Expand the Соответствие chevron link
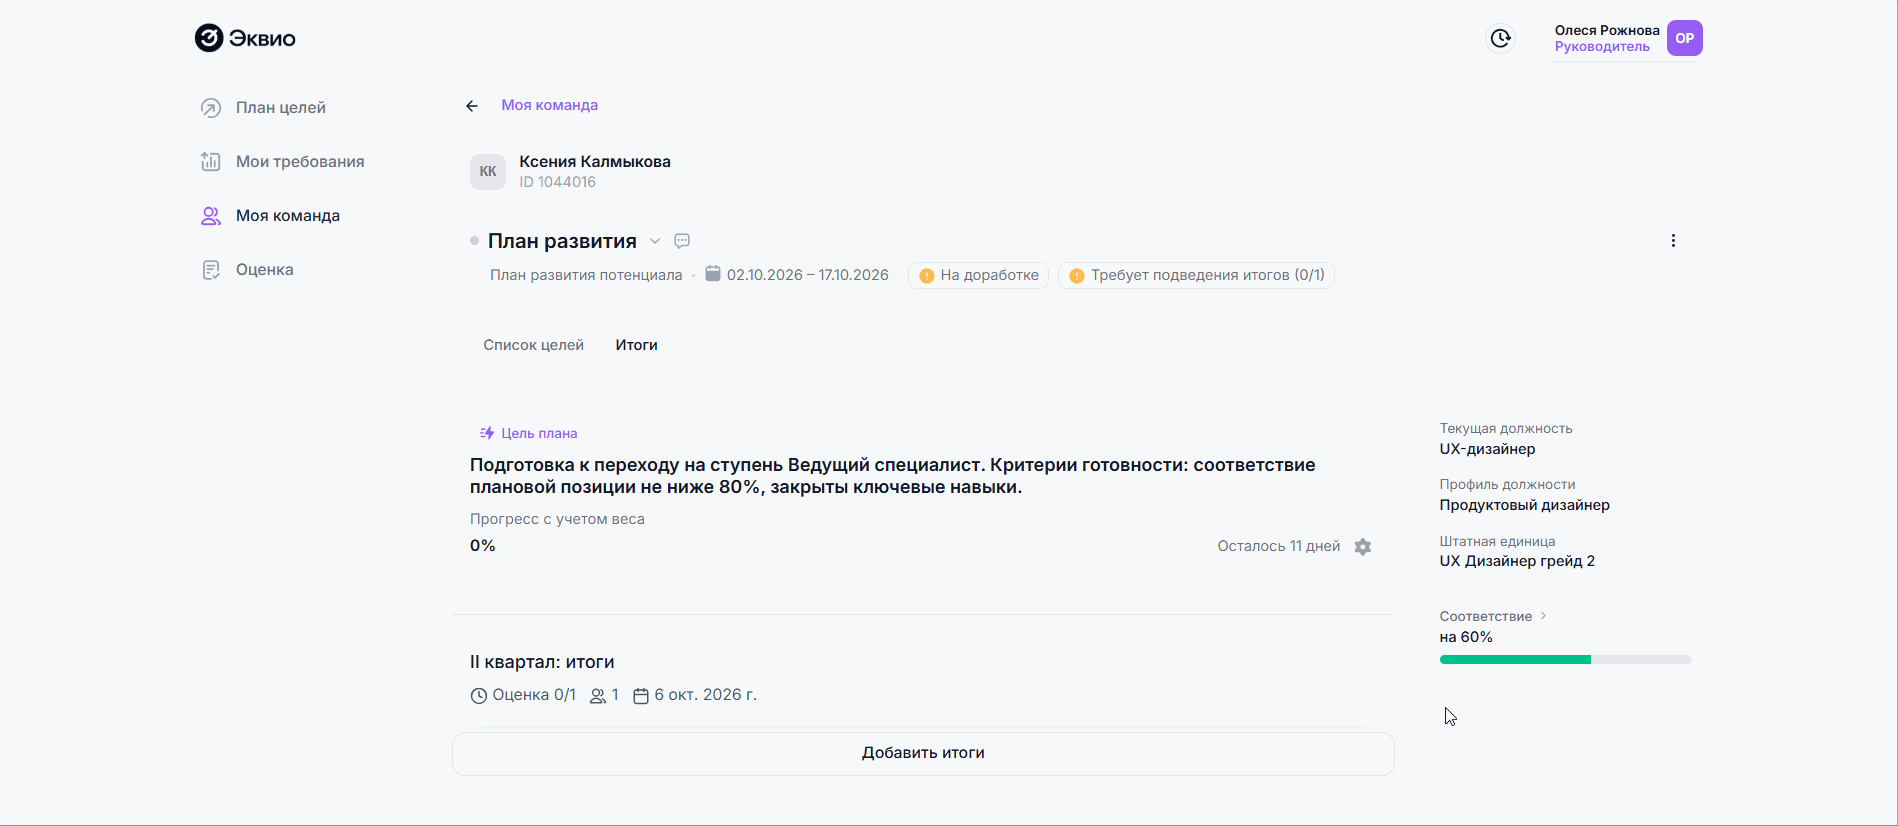Image resolution: width=1898 pixels, height=826 pixels. click(x=1543, y=616)
